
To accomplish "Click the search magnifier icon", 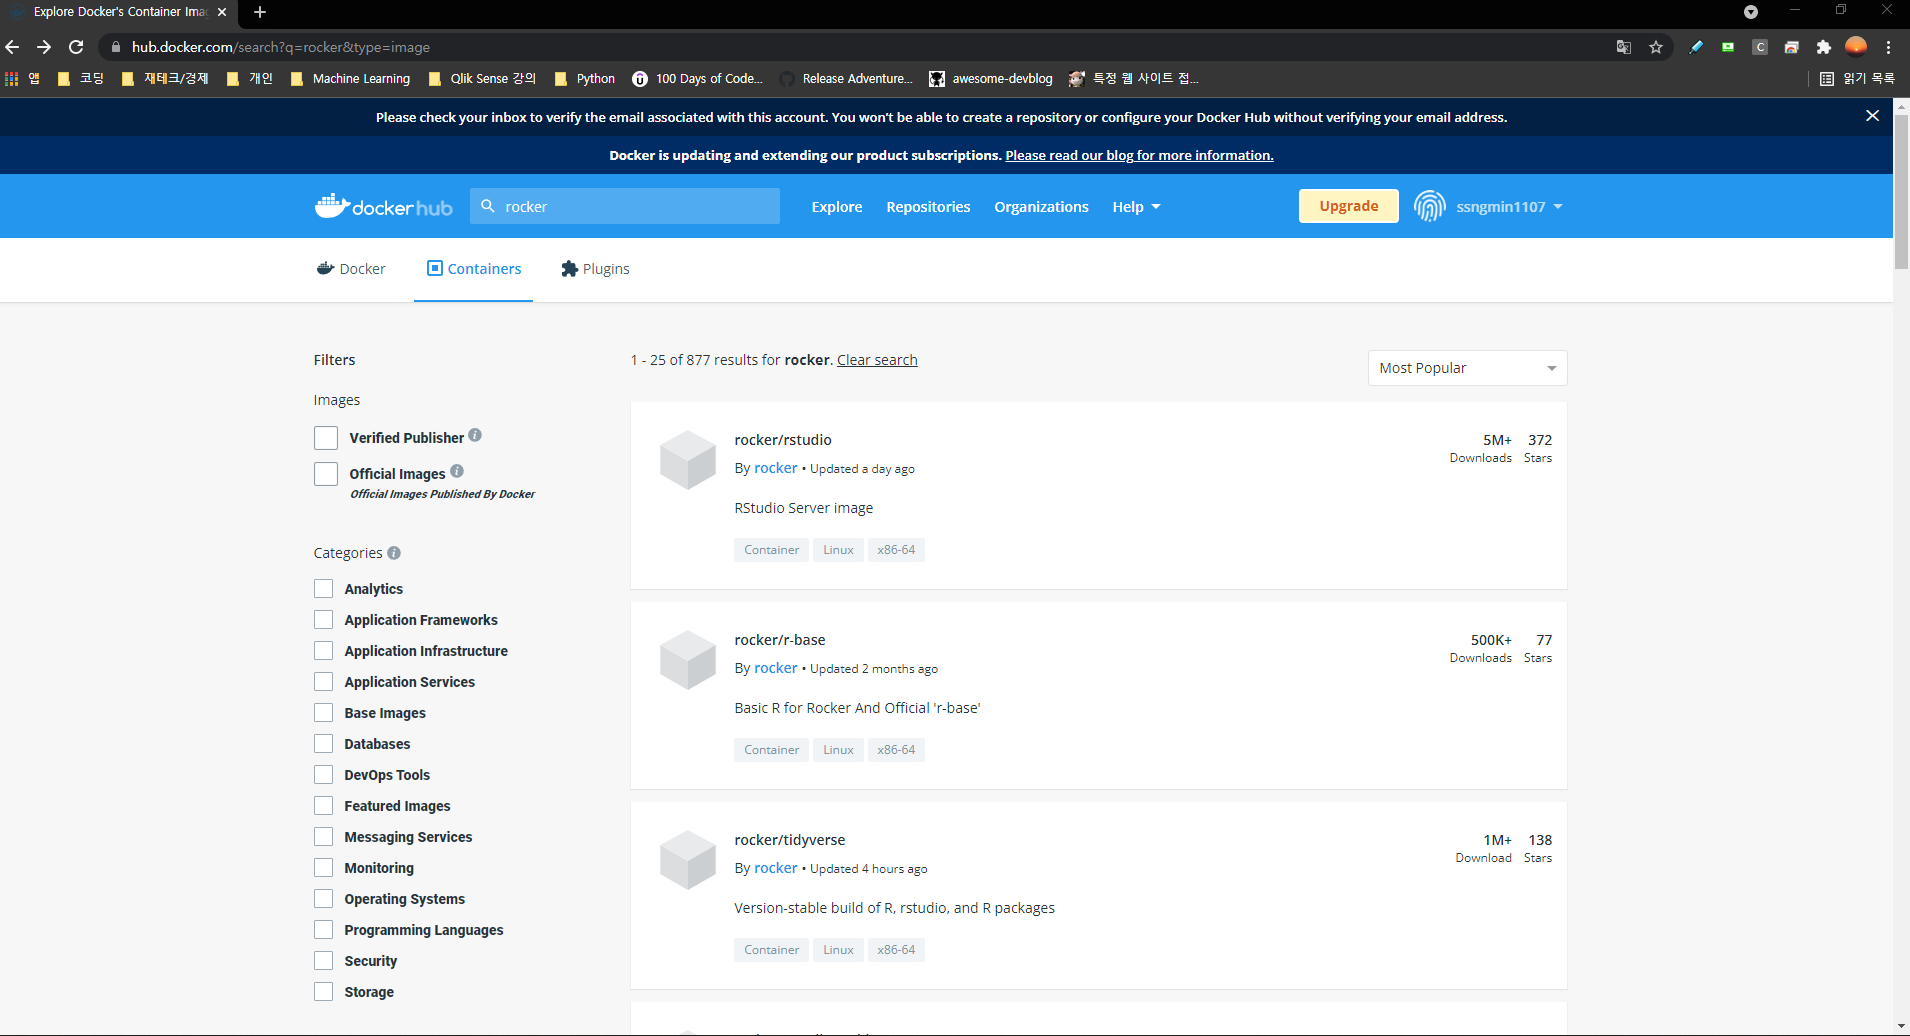I will tap(488, 206).
